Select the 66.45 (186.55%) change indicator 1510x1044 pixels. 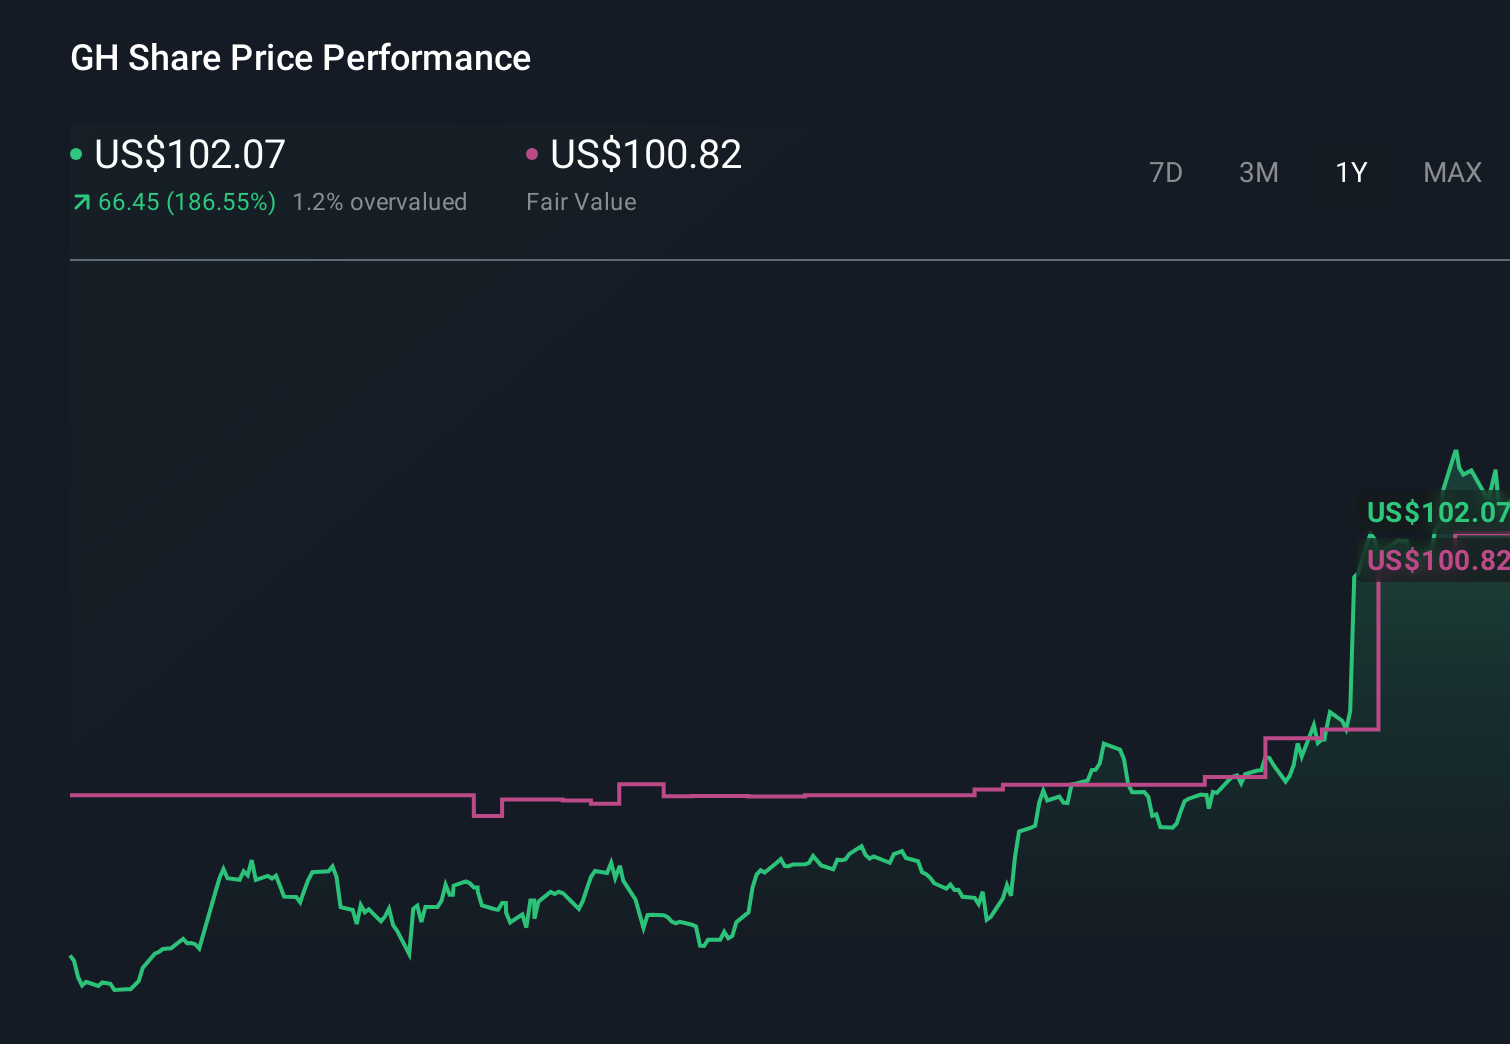click(x=186, y=201)
